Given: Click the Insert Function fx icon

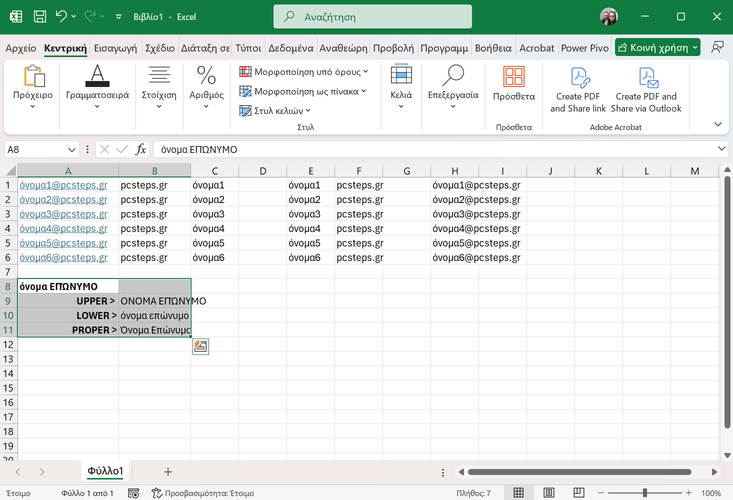Looking at the screenshot, I should [x=141, y=149].
